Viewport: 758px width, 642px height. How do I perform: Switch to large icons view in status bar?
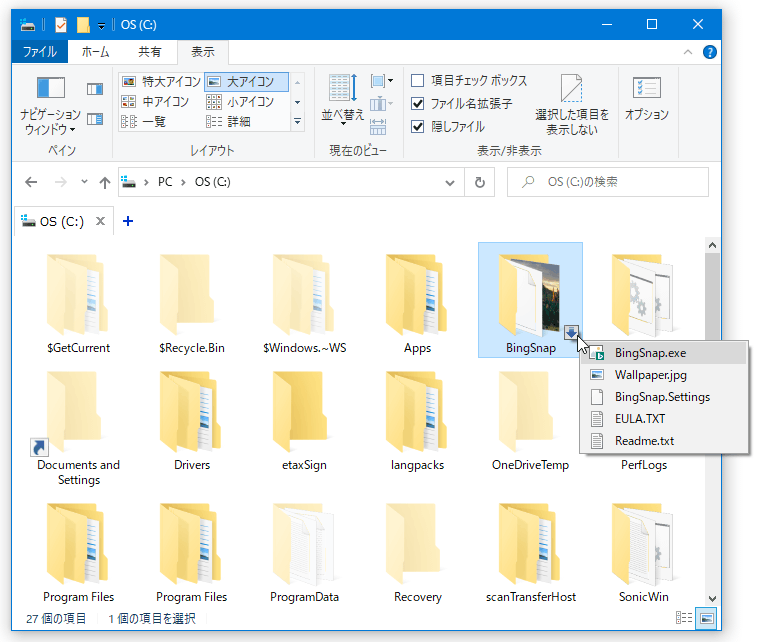pyautogui.click(x=706, y=618)
